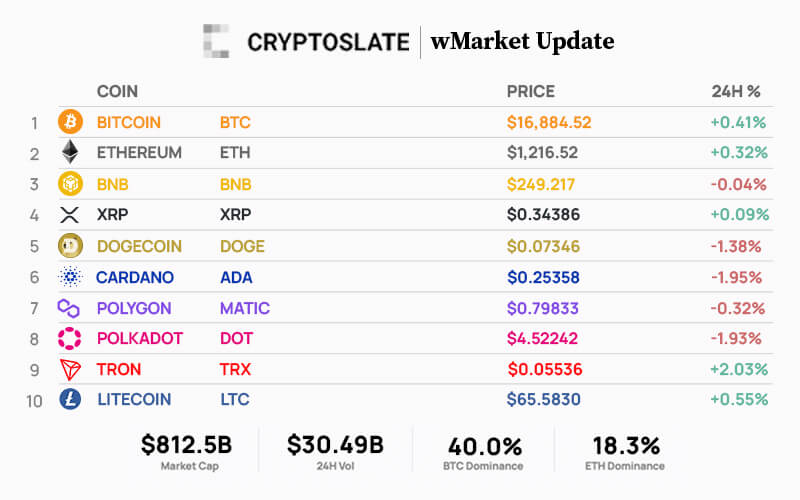Click Tron's +2.03% change value
The image size is (800, 500).
[x=739, y=369]
